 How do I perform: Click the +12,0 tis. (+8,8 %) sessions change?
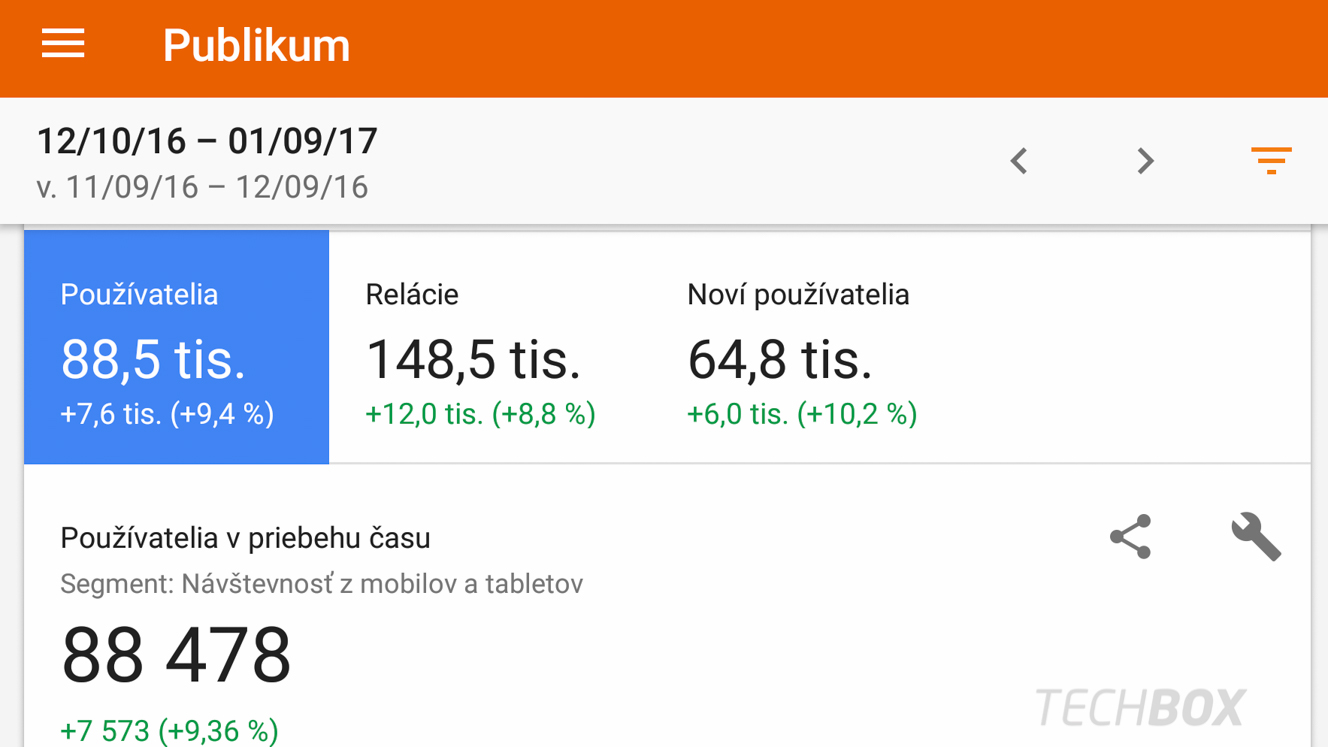coord(480,414)
